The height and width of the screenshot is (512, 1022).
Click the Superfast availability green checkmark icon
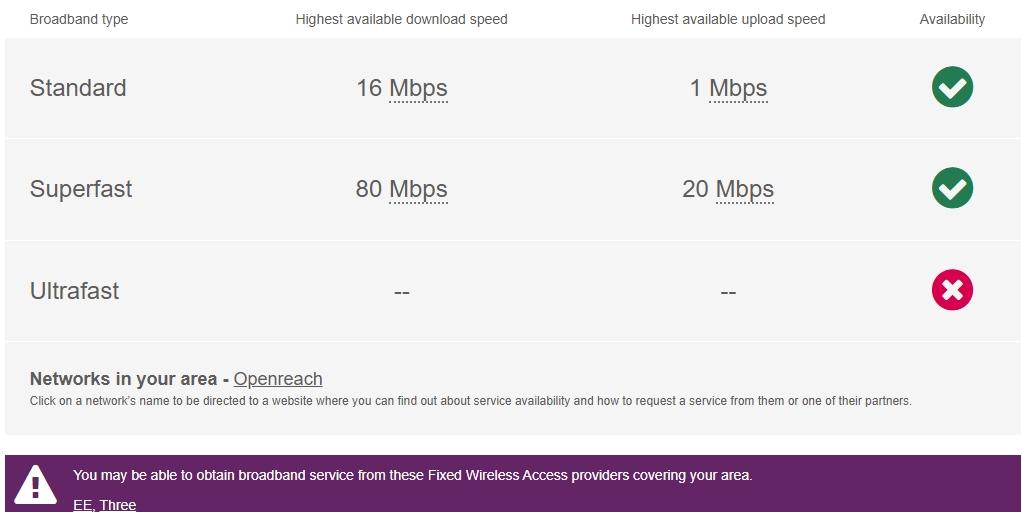coord(952,188)
